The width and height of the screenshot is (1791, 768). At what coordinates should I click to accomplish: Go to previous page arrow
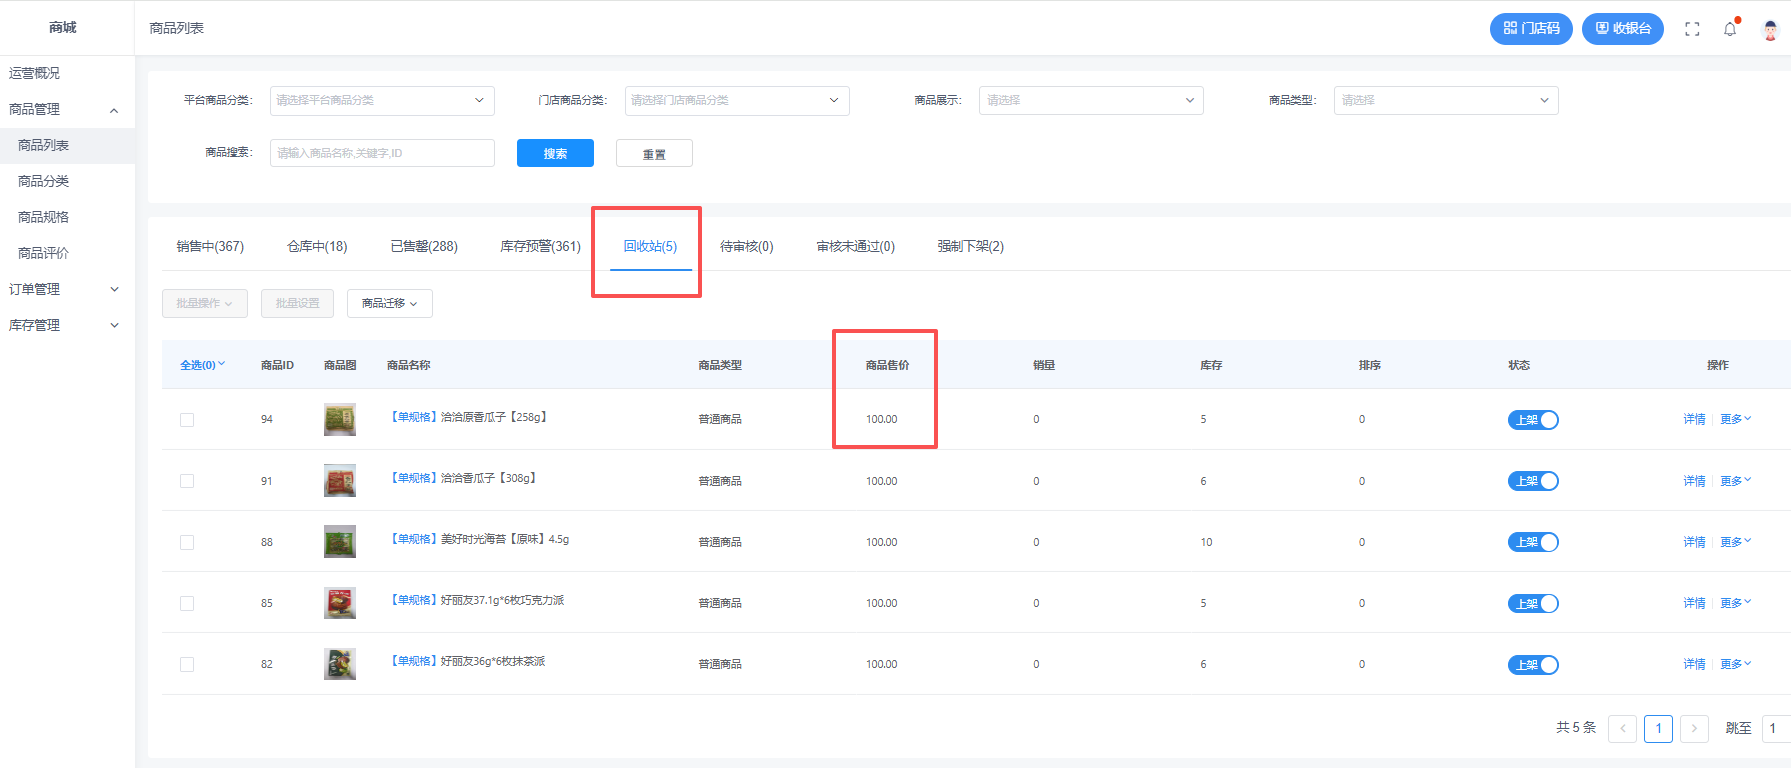click(x=1622, y=728)
